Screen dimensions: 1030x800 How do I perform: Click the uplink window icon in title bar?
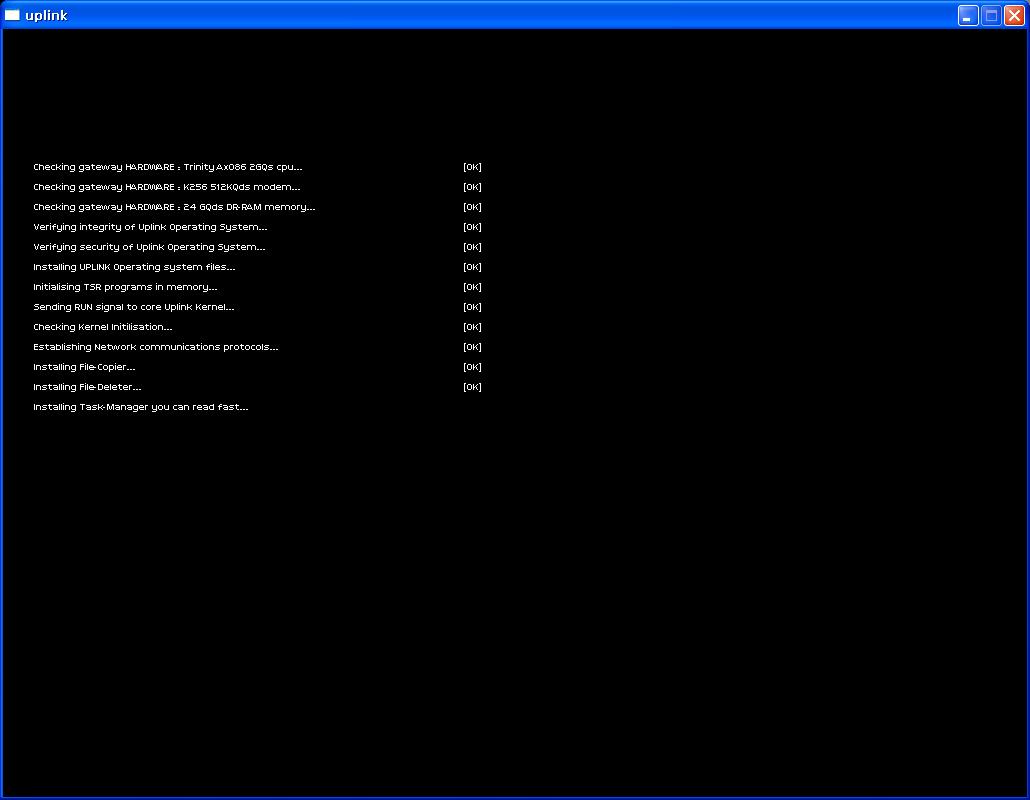click(12, 15)
